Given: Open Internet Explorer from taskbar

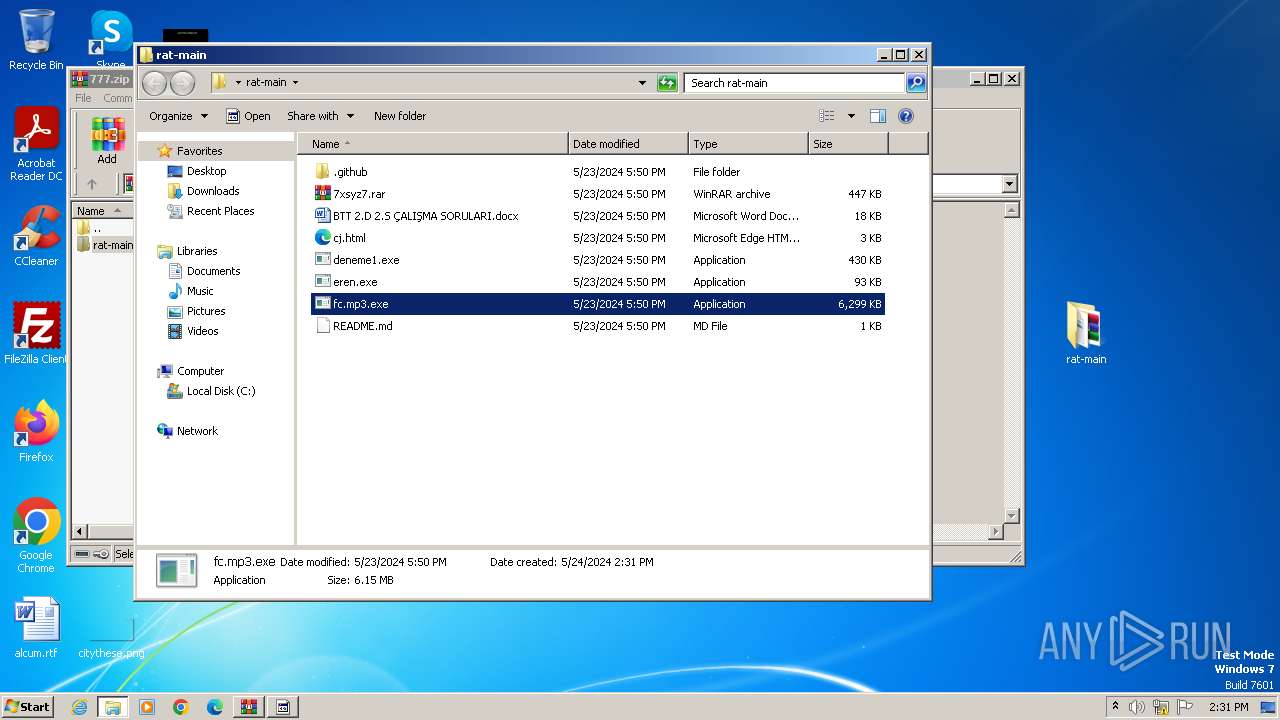Looking at the screenshot, I should (x=79, y=707).
